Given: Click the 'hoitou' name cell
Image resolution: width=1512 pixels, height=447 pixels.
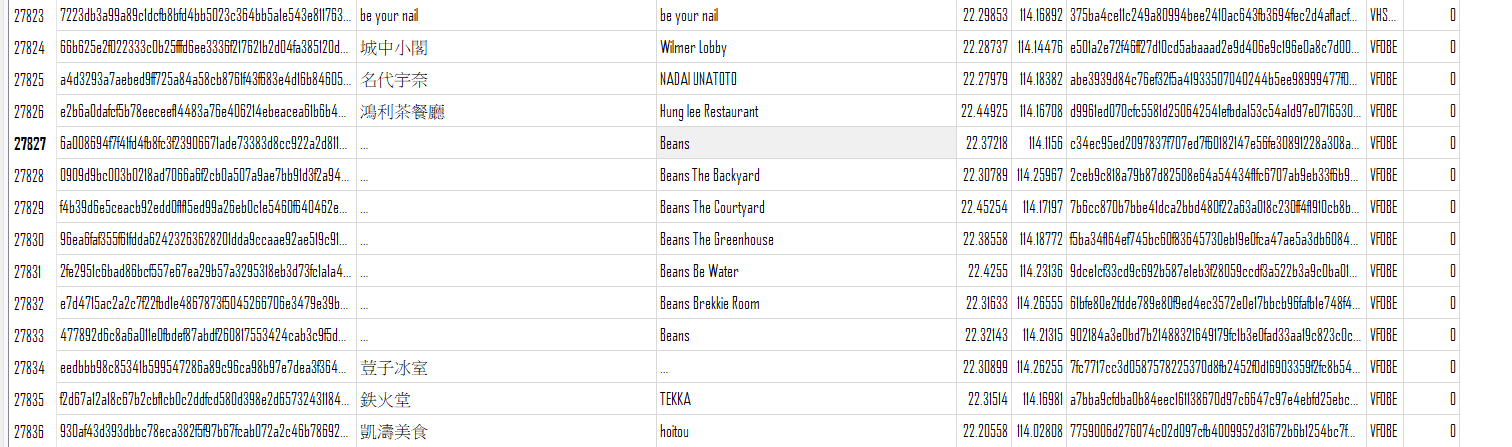Looking at the screenshot, I should click(805, 432).
